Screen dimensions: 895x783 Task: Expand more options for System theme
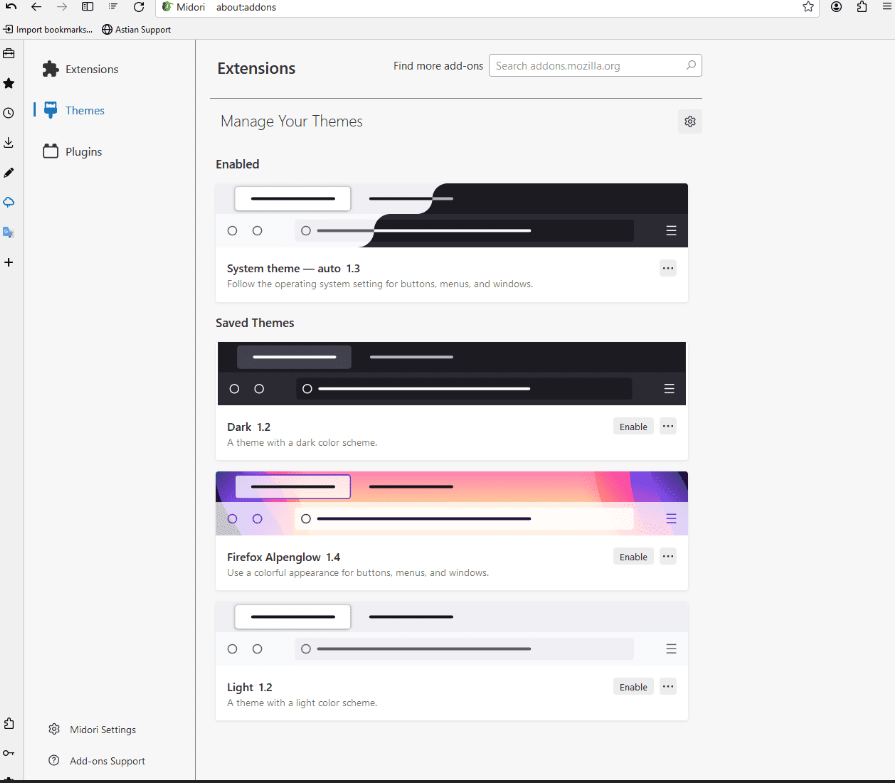tap(668, 268)
